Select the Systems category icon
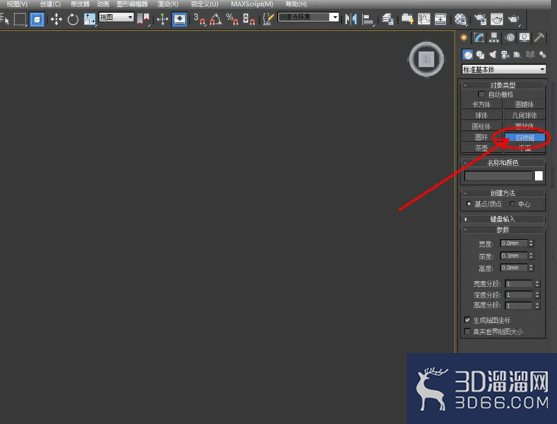This screenshot has width=557, height=424. coord(542,55)
